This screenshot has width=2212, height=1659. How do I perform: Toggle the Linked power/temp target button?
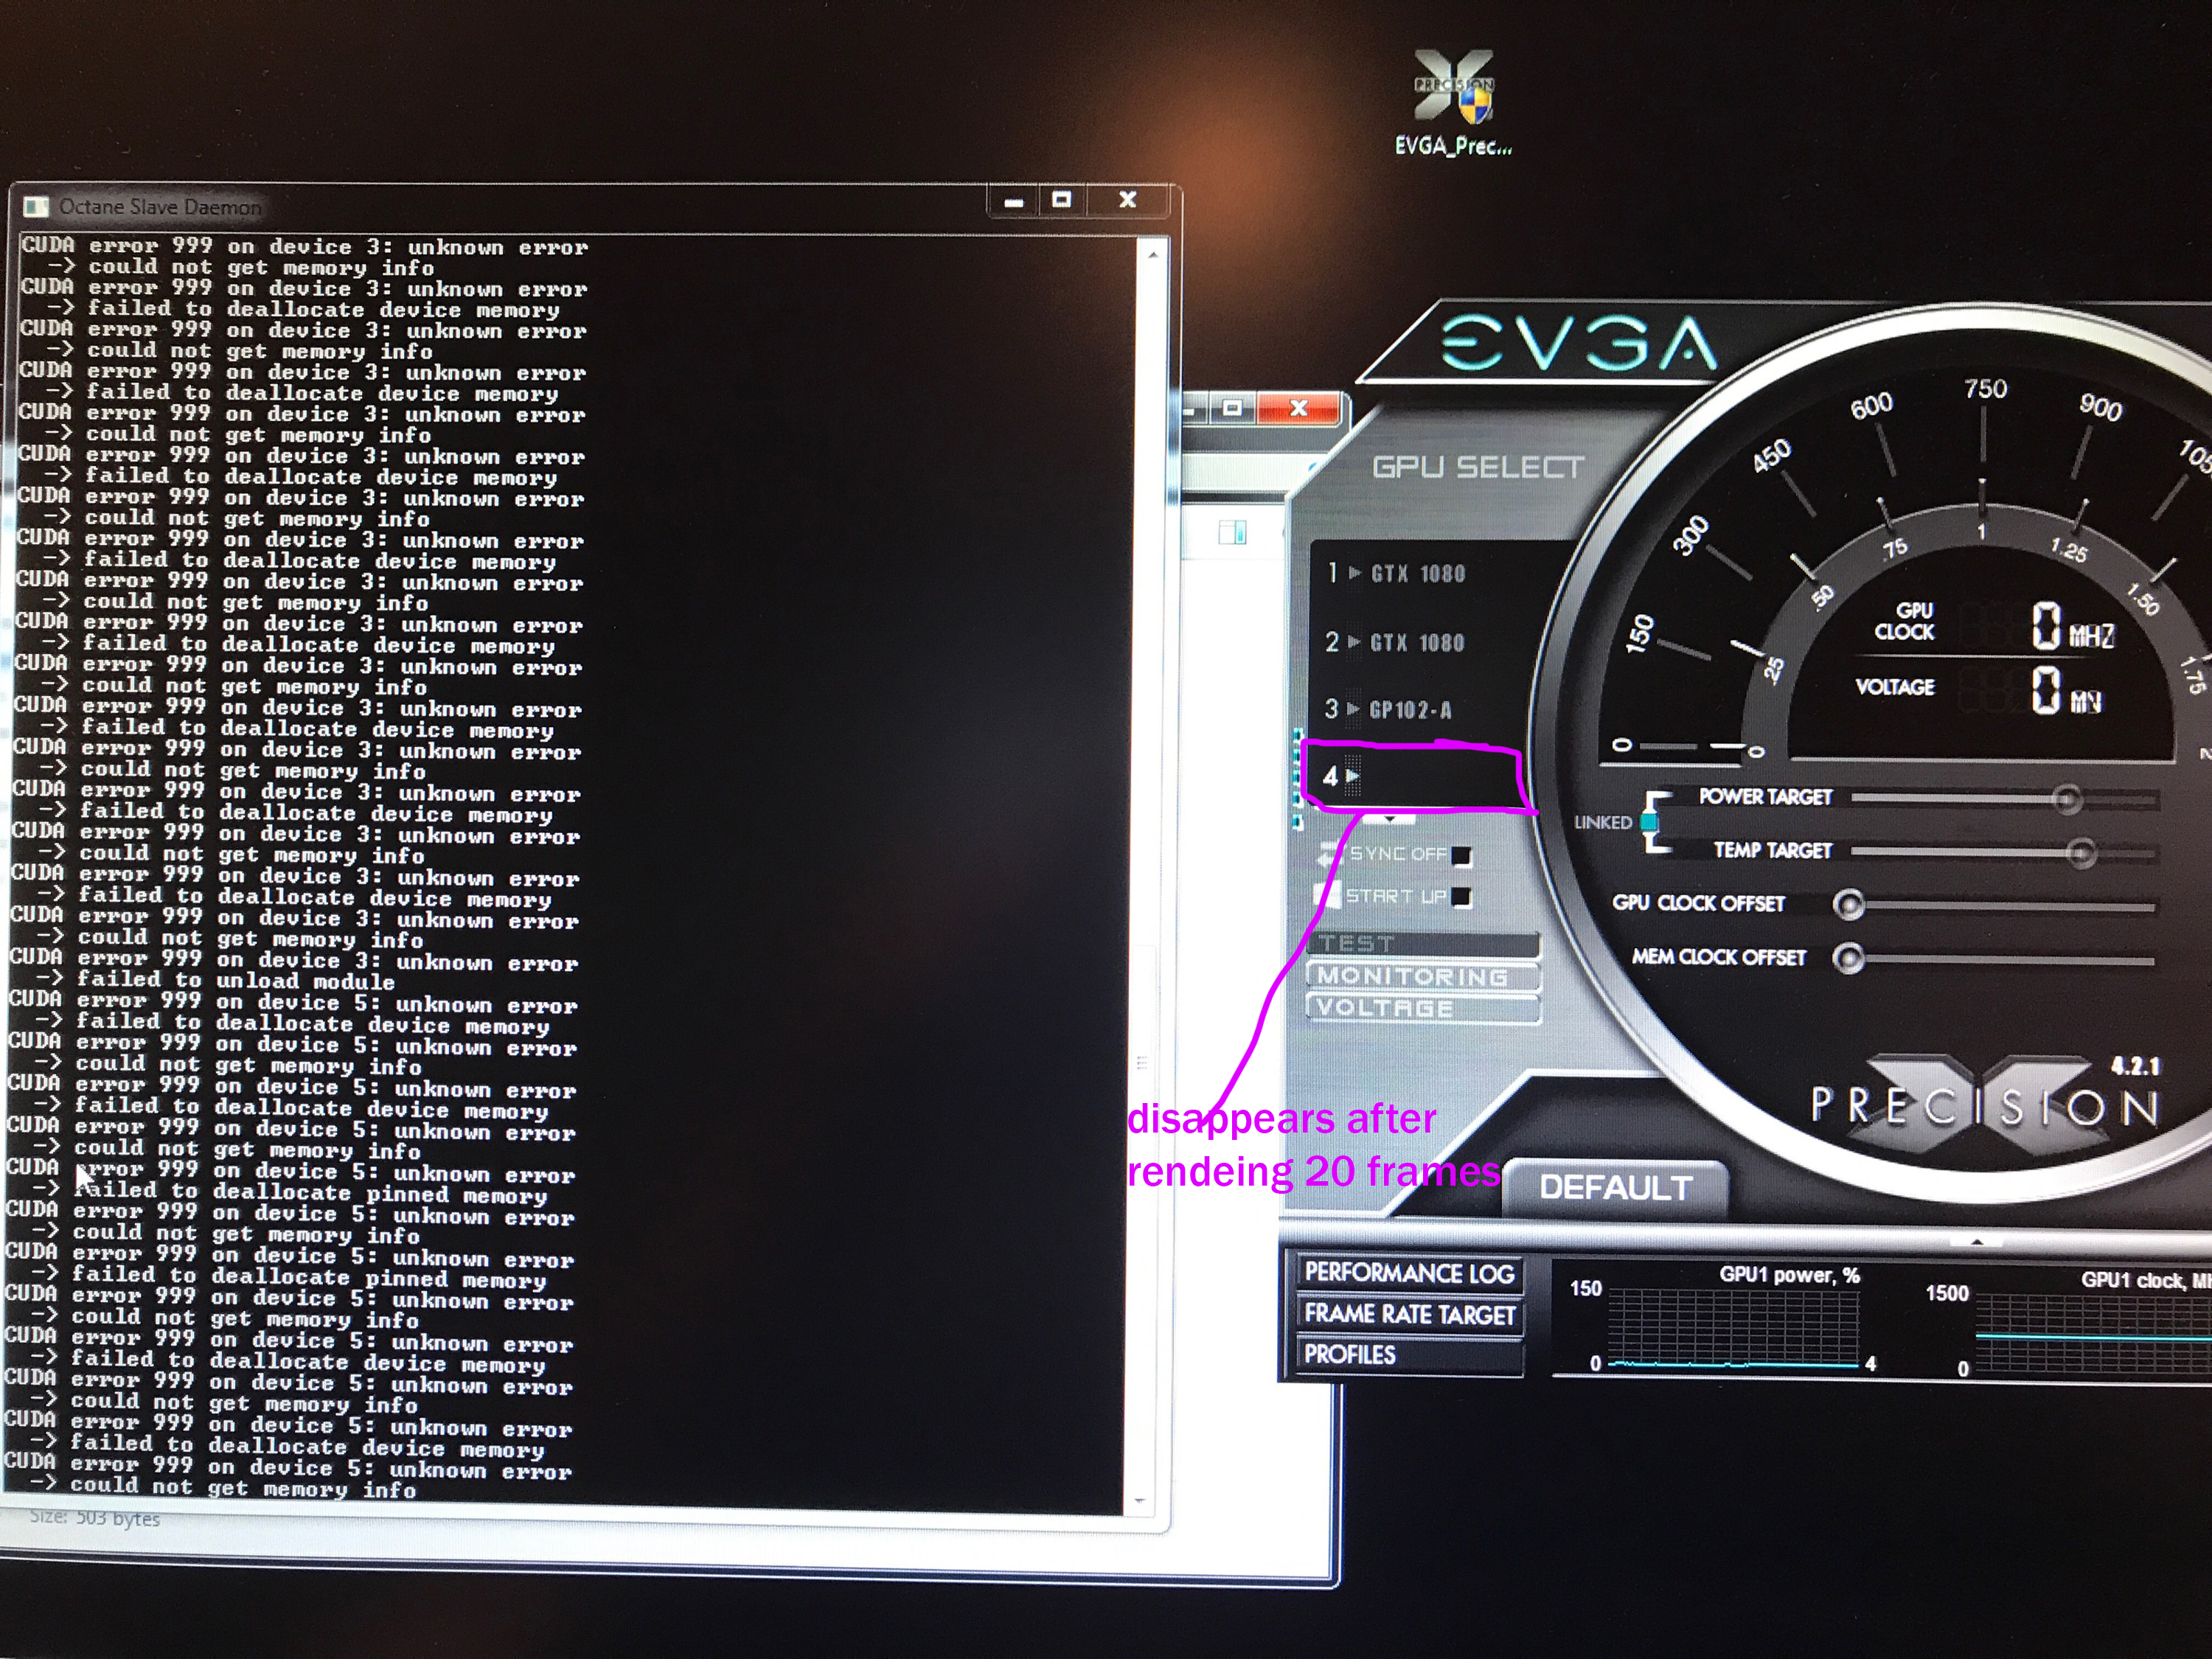pyautogui.click(x=1647, y=822)
